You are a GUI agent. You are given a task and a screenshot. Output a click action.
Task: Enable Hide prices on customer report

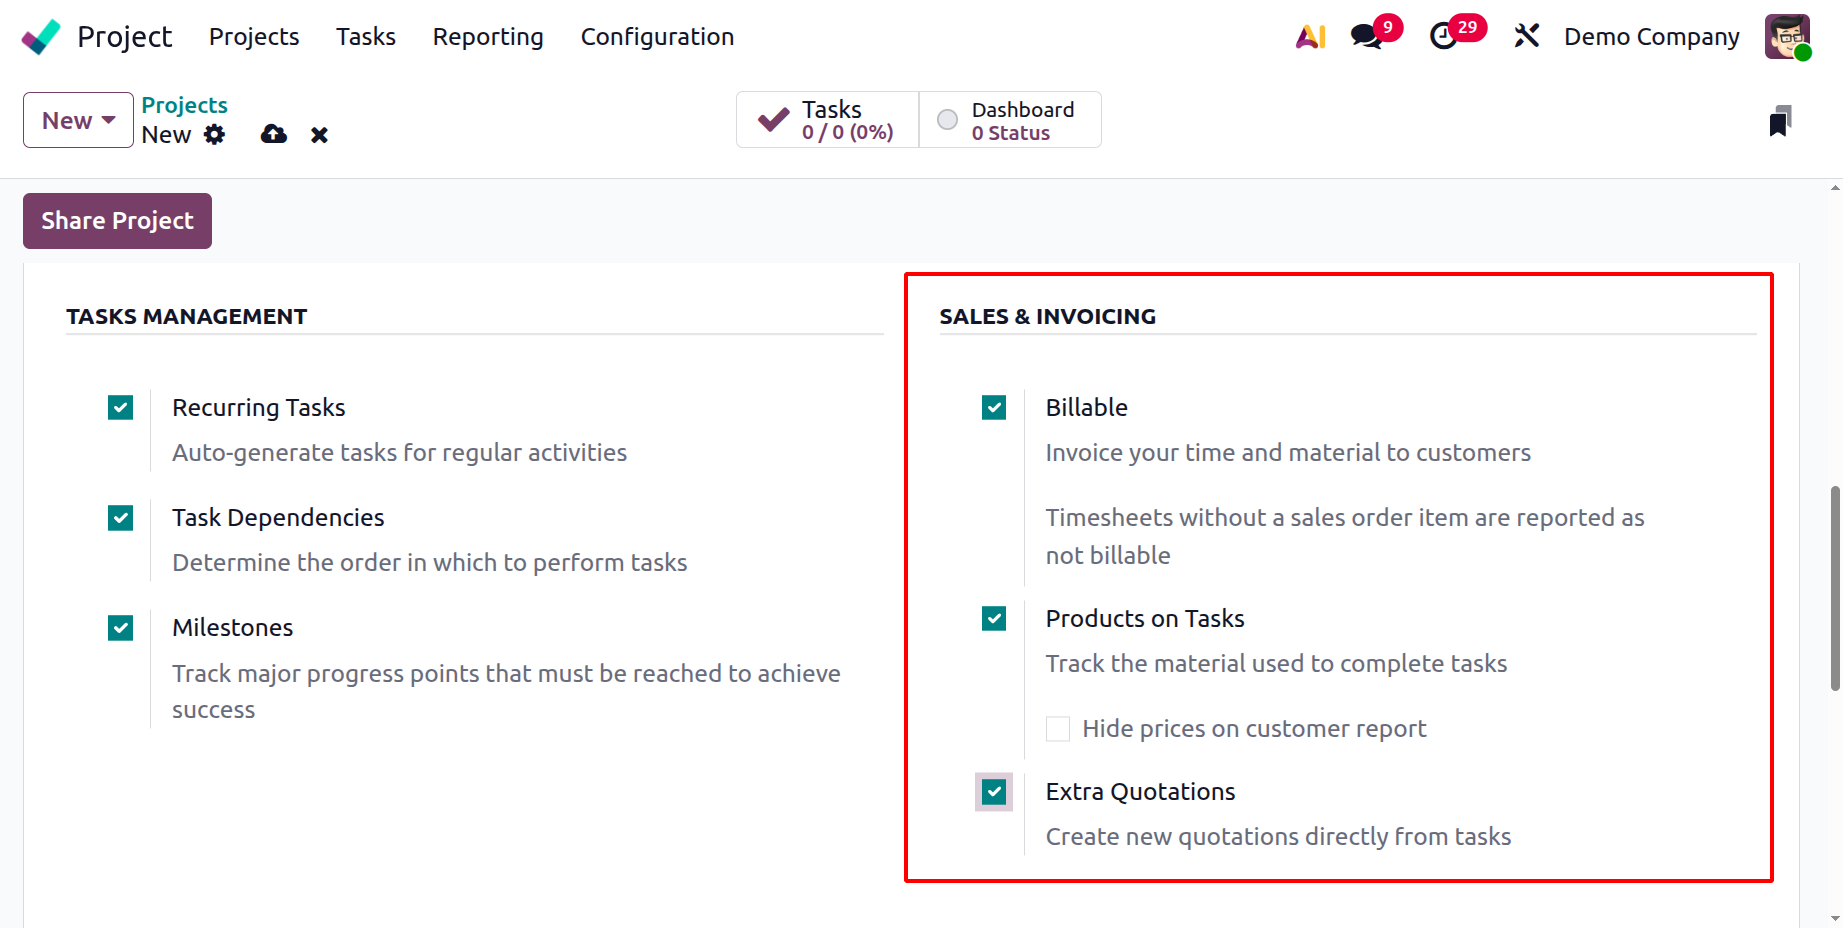(x=1058, y=729)
